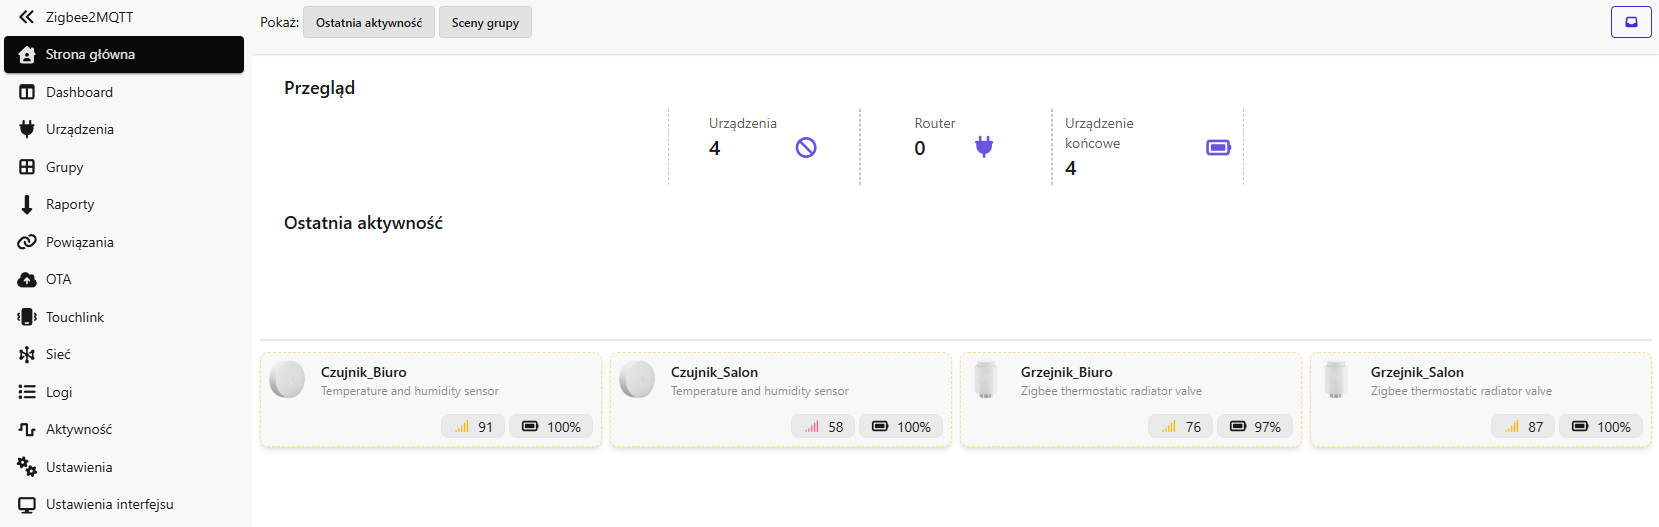This screenshot has width=1659, height=527.
Task: Open the Logi list icon
Action: click(x=27, y=392)
